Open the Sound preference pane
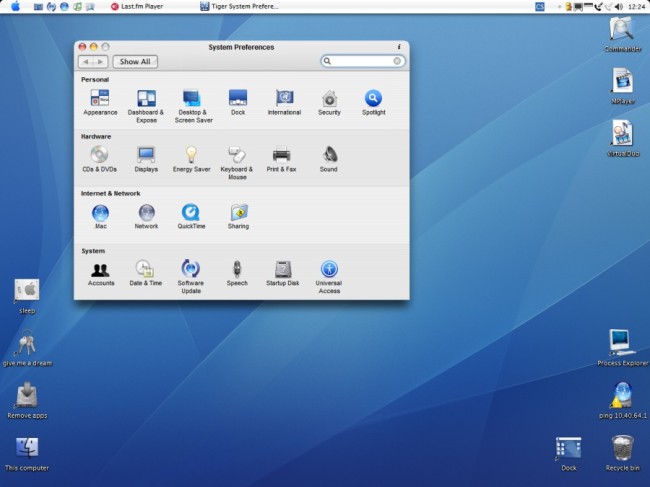Image resolution: width=650 pixels, height=487 pixels. (x=329, y=160)
